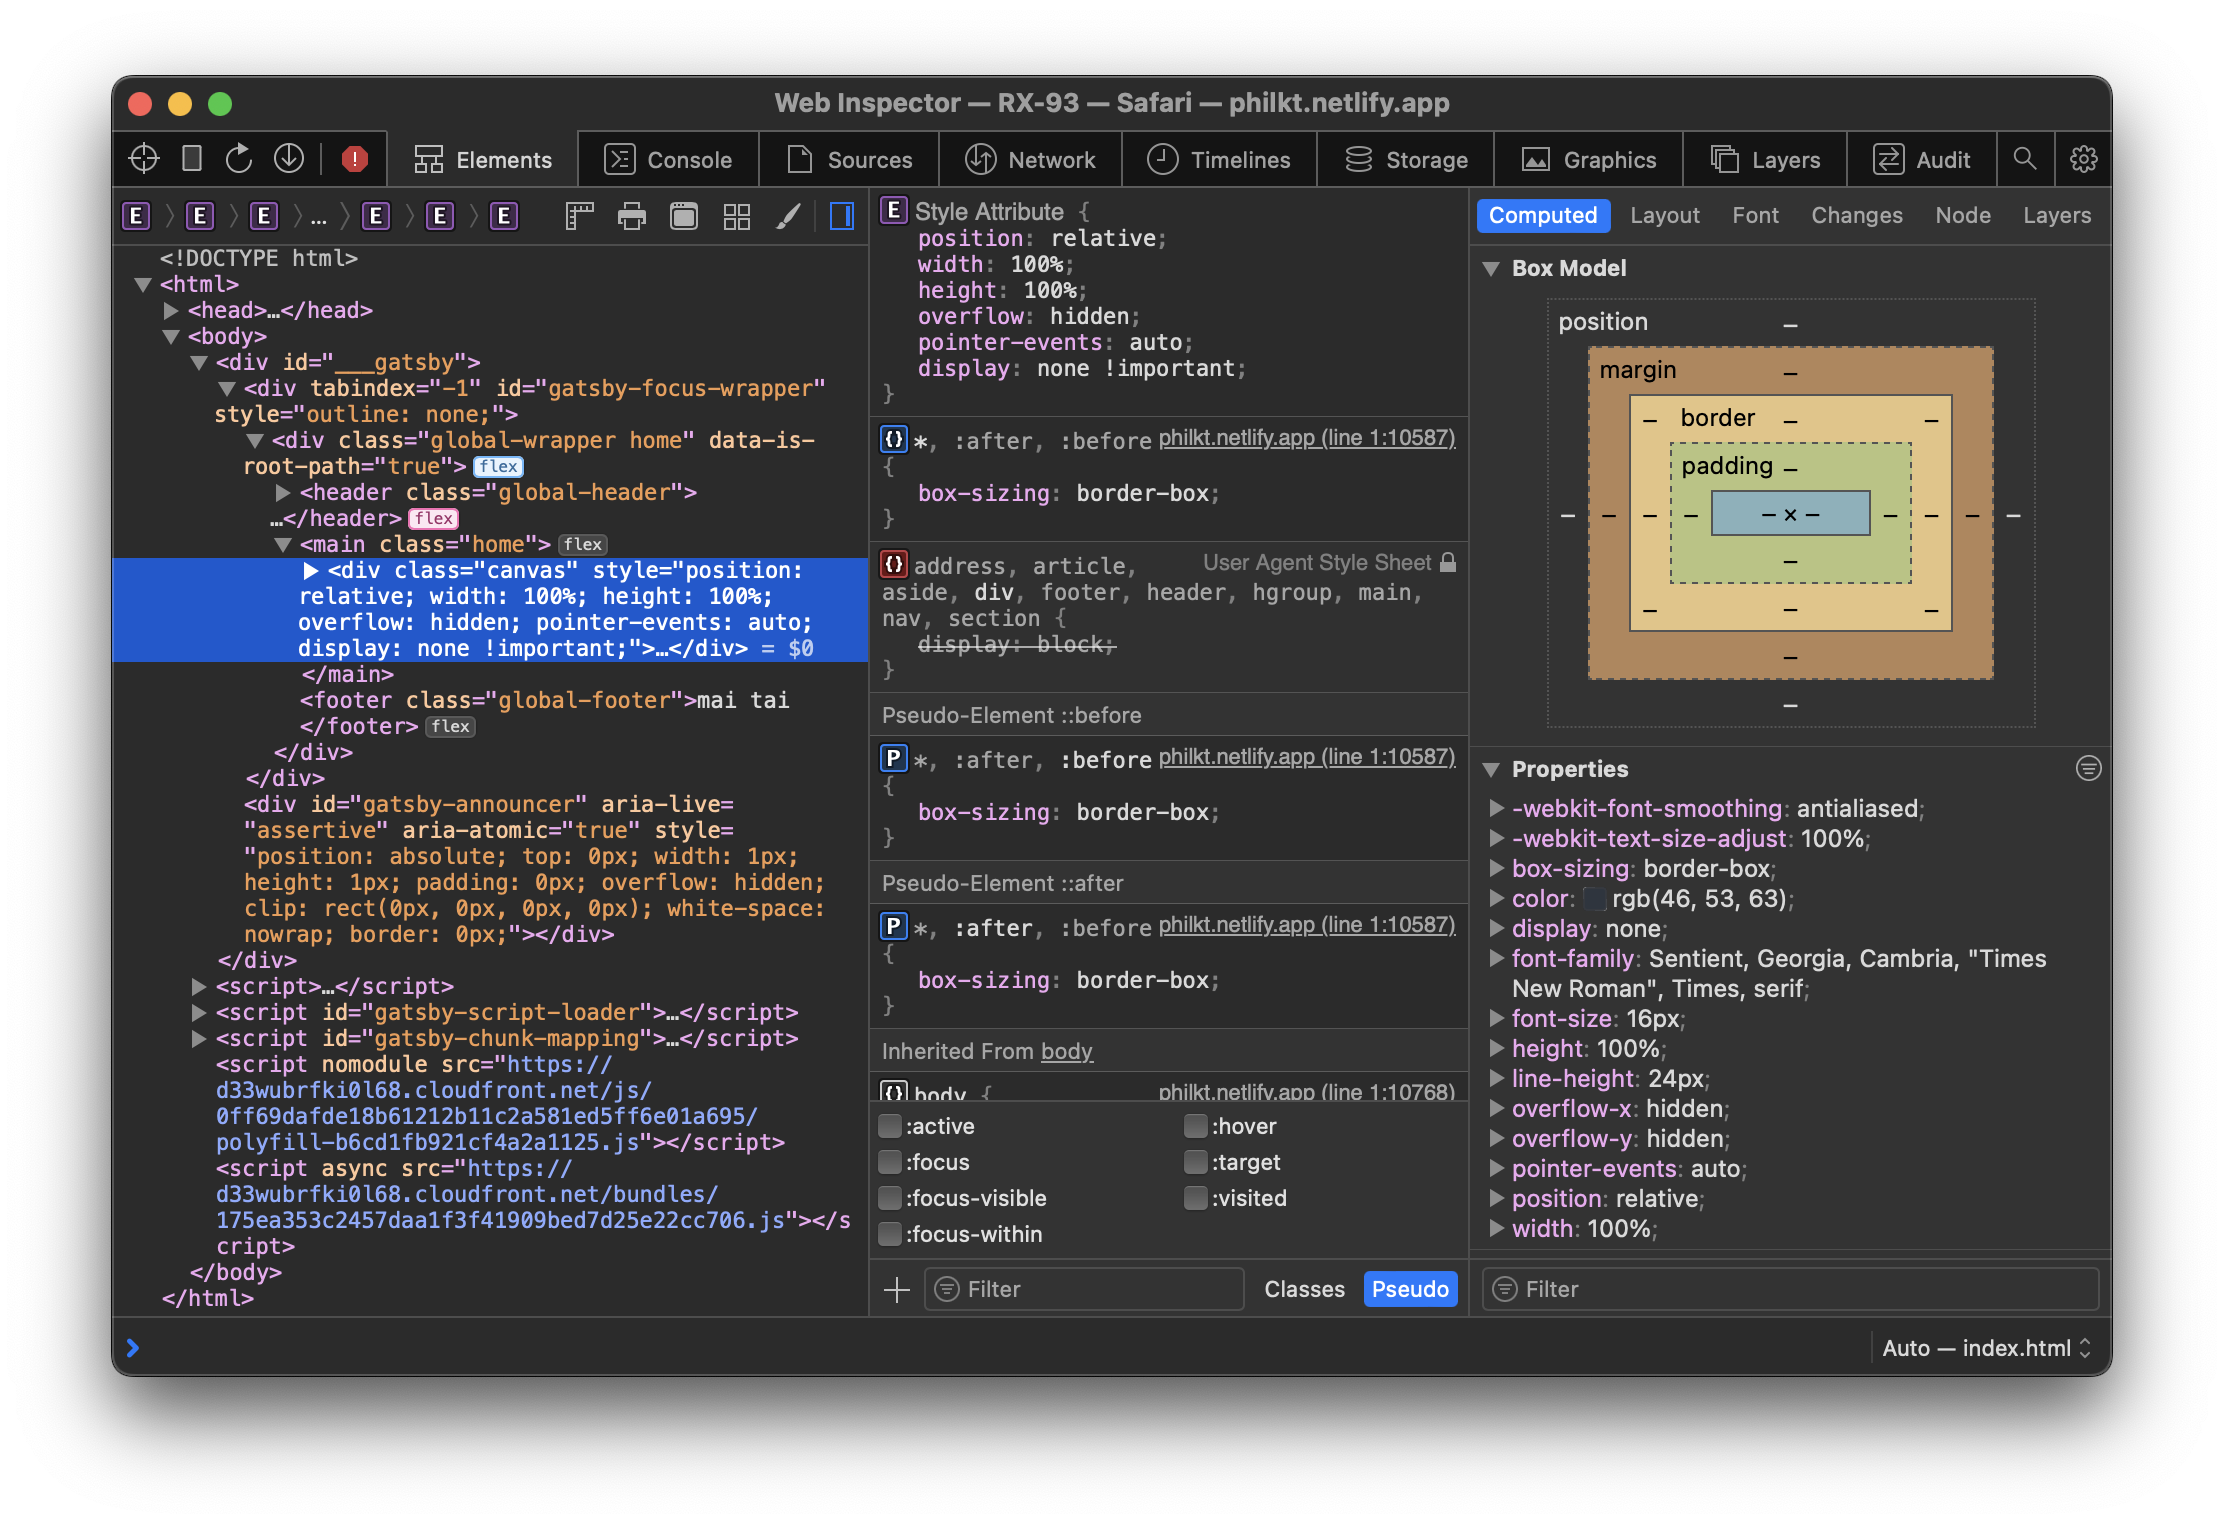Click the download web archive icon
The height and width of the screenshot is (1524, 2224).
point(289,159)
